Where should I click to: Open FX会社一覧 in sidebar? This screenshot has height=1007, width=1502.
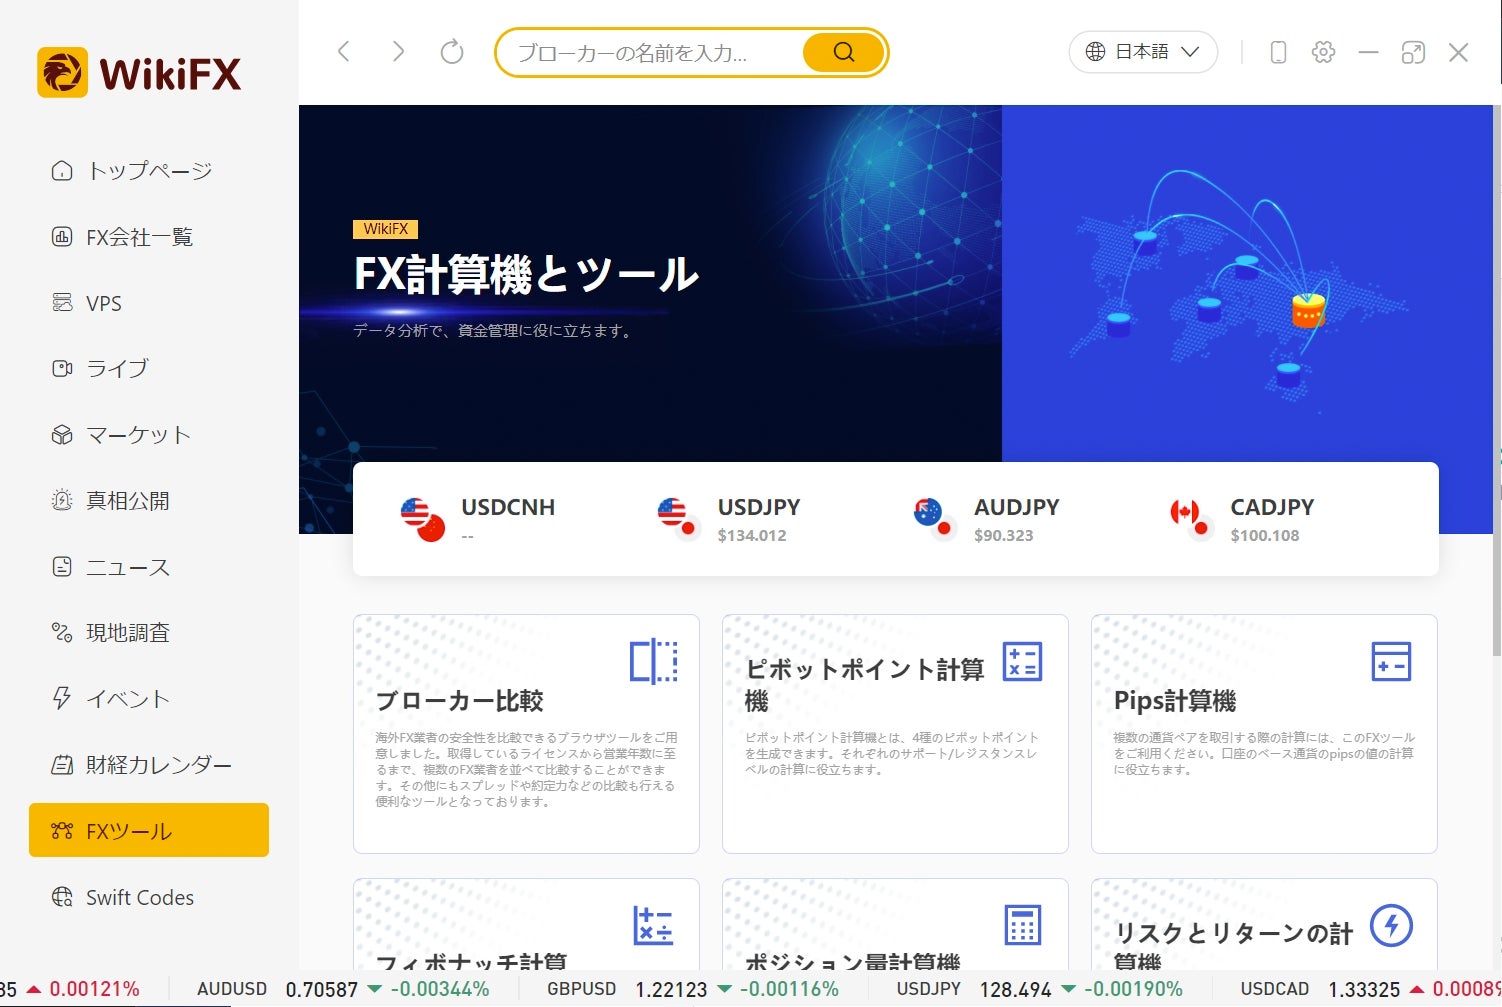(149, 237)
